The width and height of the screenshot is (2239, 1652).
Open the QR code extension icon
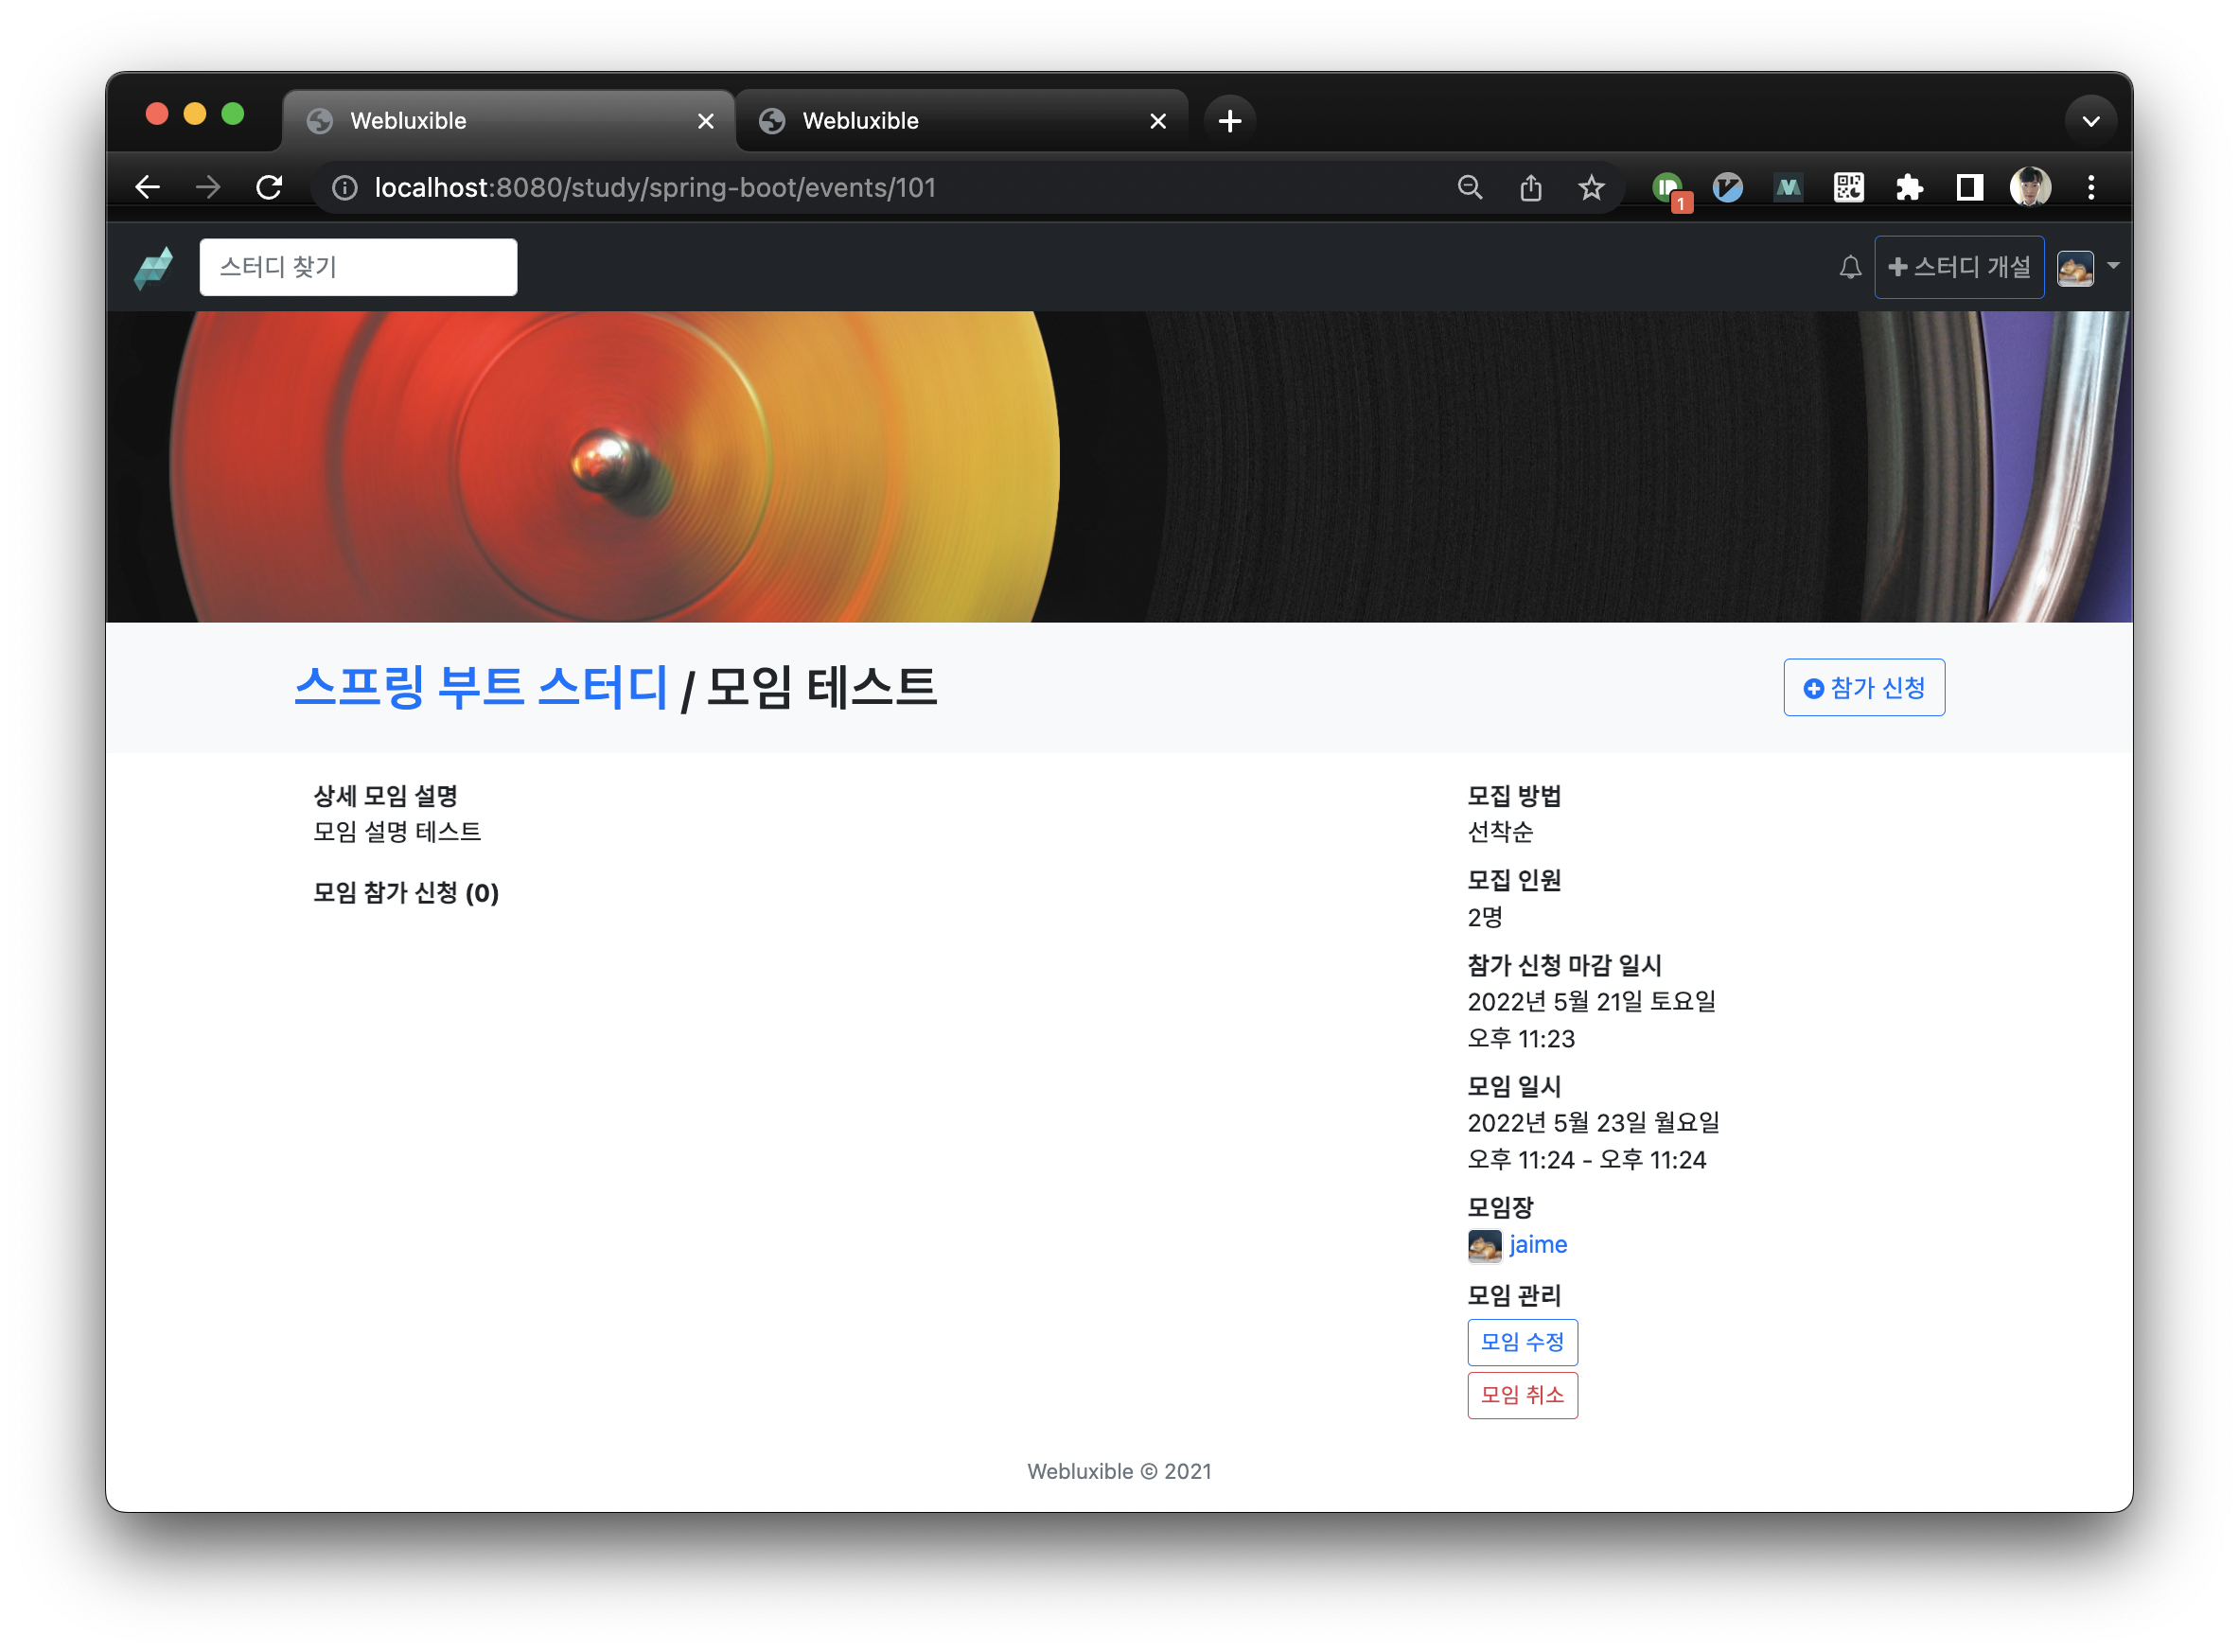pyautogui.click(x=1848, y=187)
